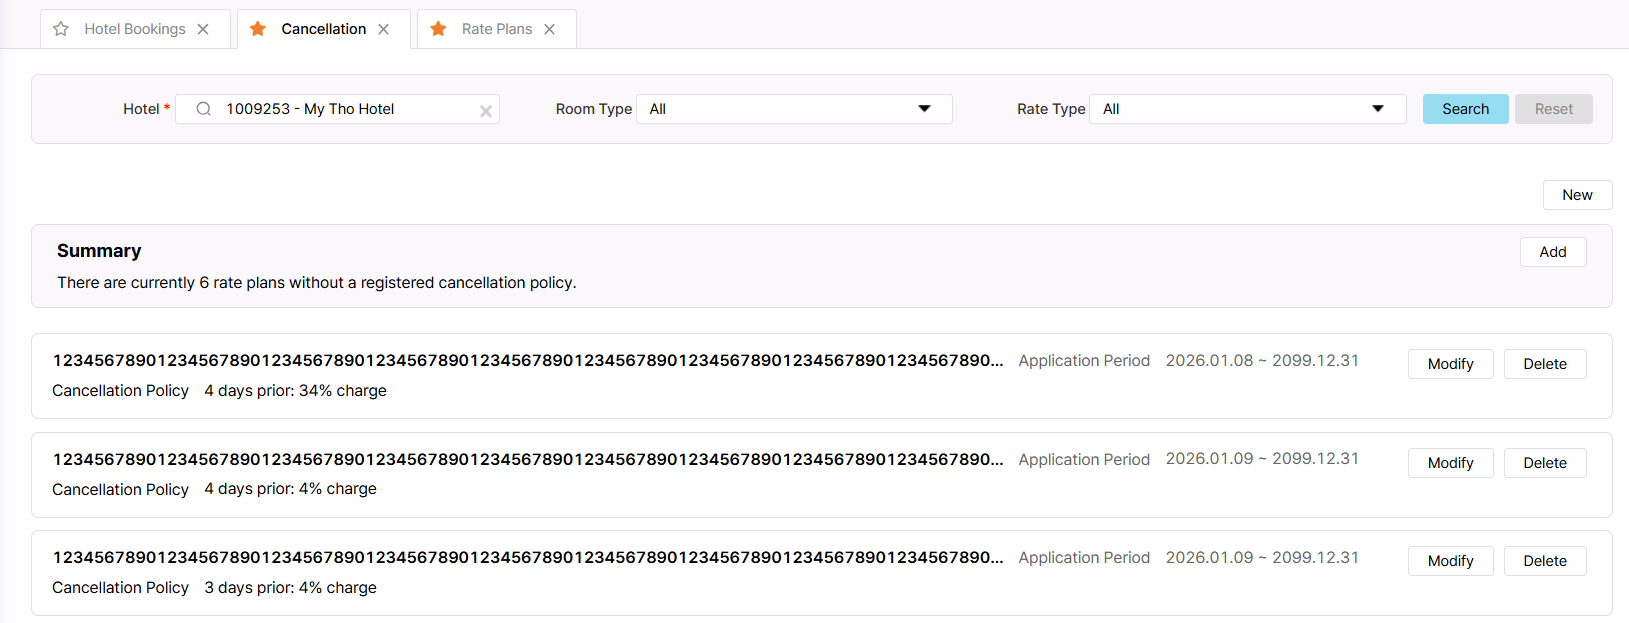
Task: Delete the 34% charge cancellation policy
Action: coord(1544,364)
